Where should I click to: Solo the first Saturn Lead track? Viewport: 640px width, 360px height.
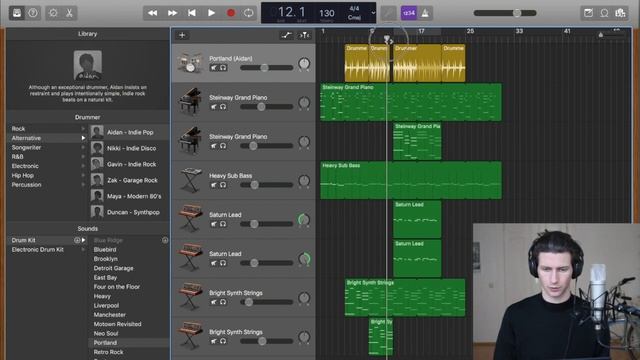pos(223,224)
